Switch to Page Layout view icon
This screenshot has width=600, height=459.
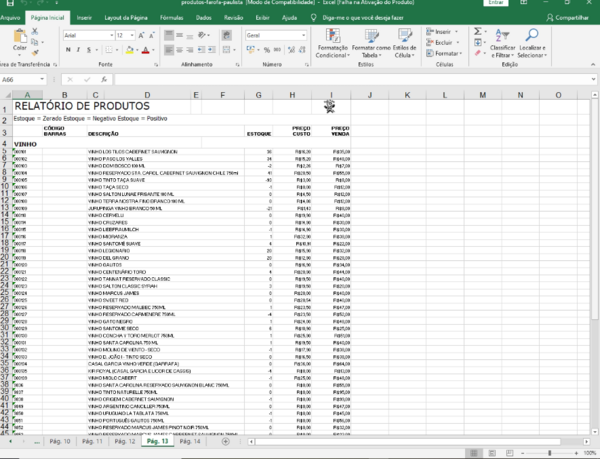pos(492,453)
